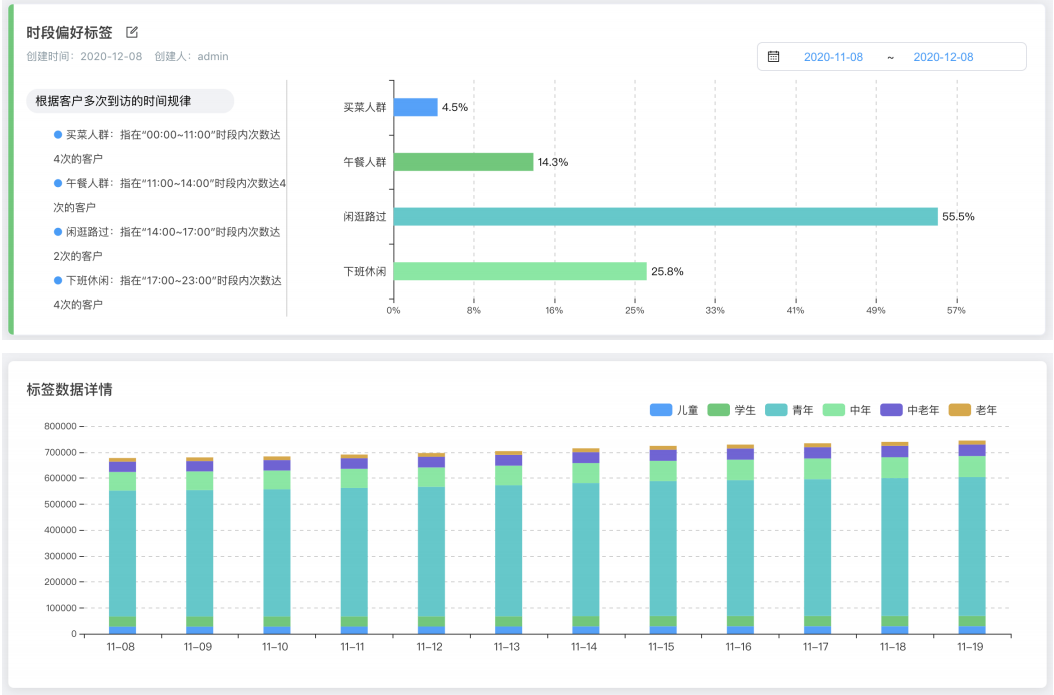Select the start date 2020-11-08 field
This screenshot has width=1054, height=695.
[x=833, y=57]
